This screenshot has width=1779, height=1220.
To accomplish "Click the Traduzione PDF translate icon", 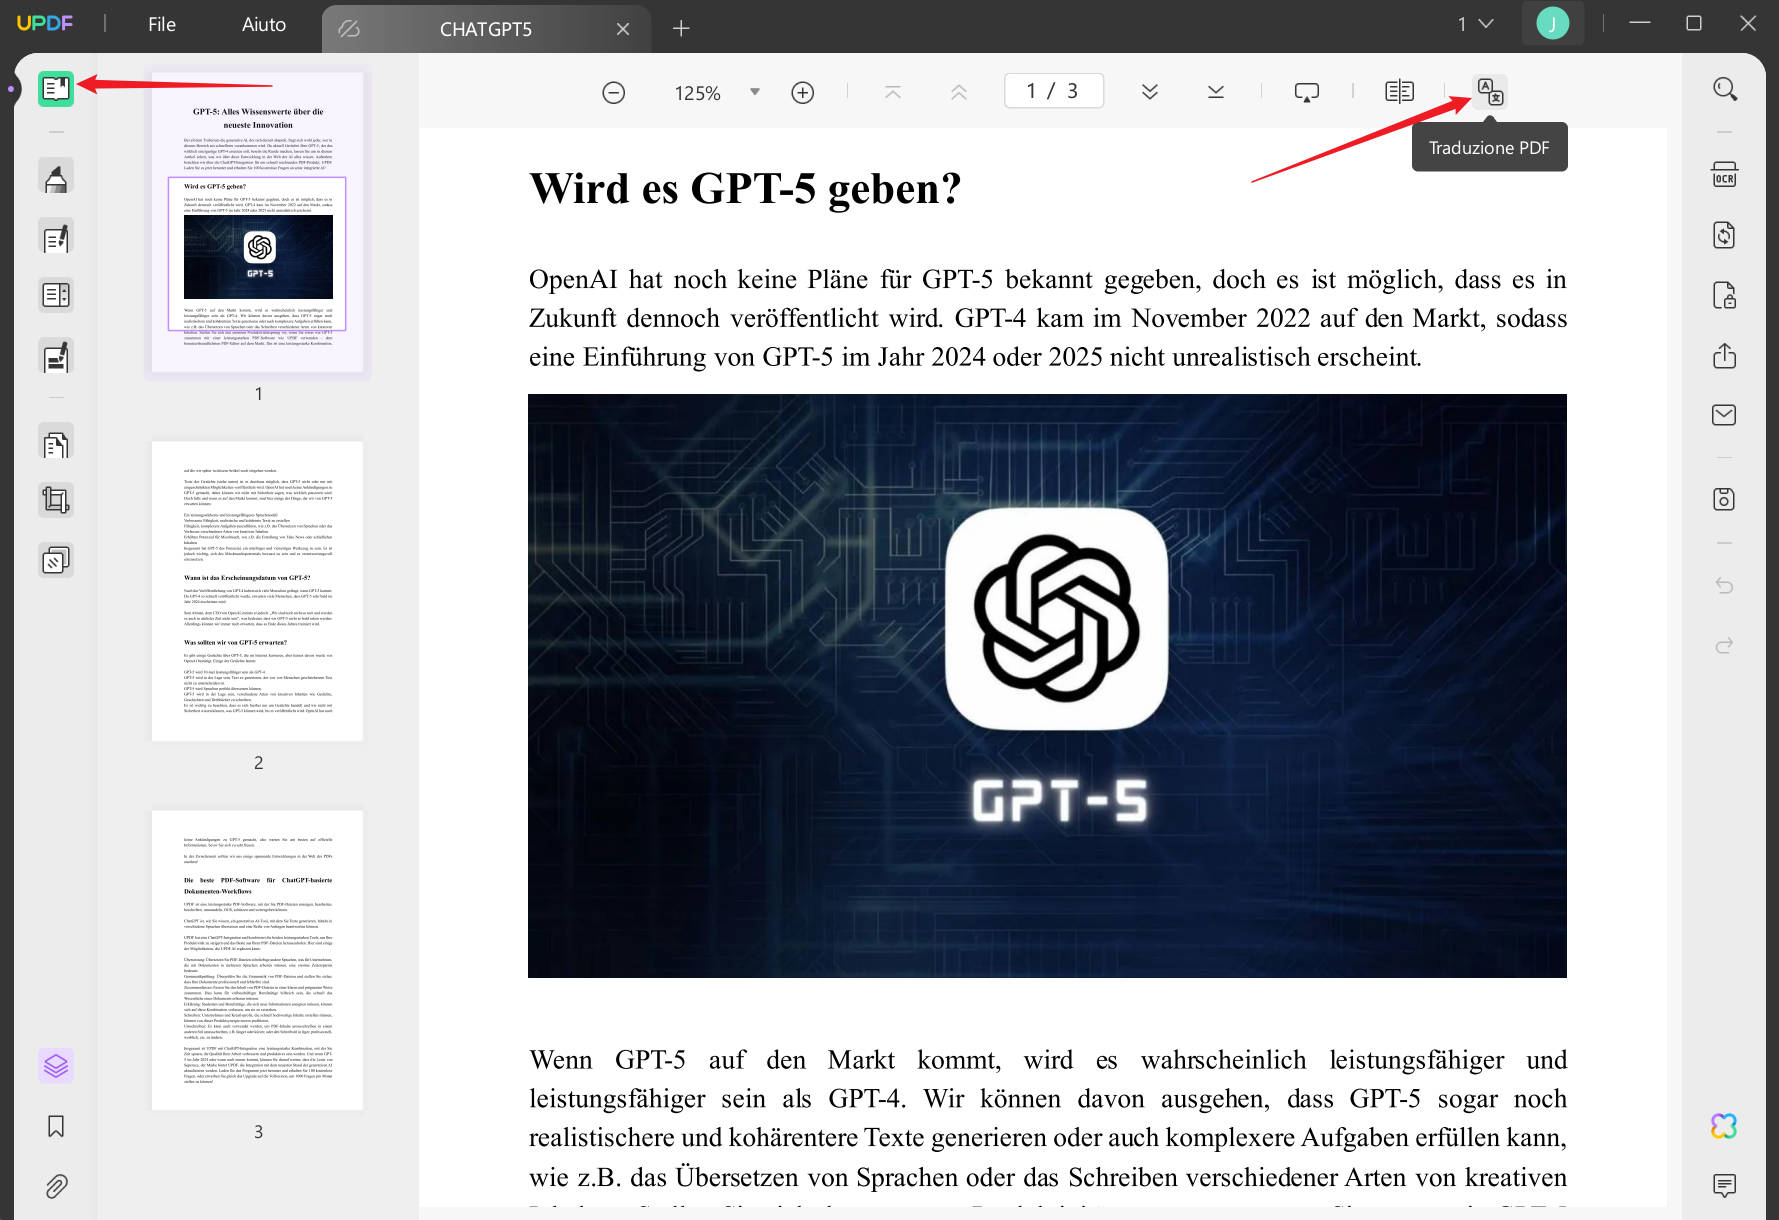I will pos(1490,92).
